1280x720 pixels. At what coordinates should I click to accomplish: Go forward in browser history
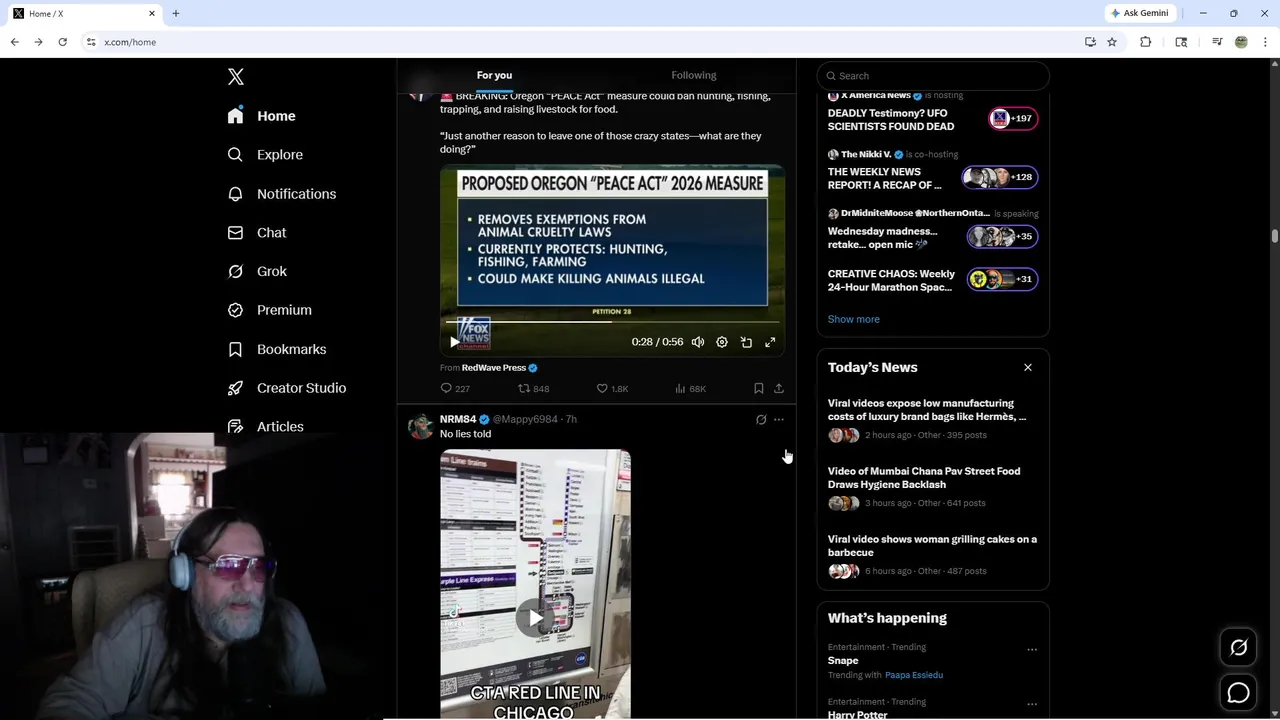38,42
